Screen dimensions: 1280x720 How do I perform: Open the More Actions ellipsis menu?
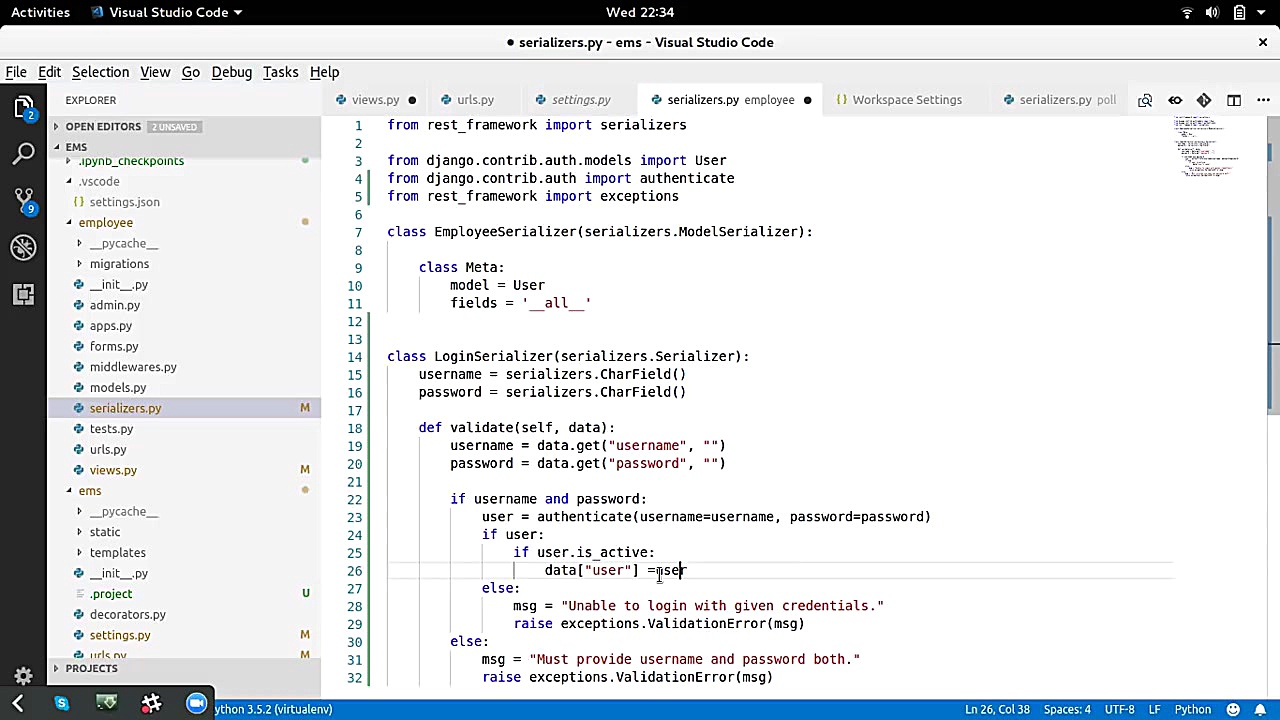coord(1263,100)
